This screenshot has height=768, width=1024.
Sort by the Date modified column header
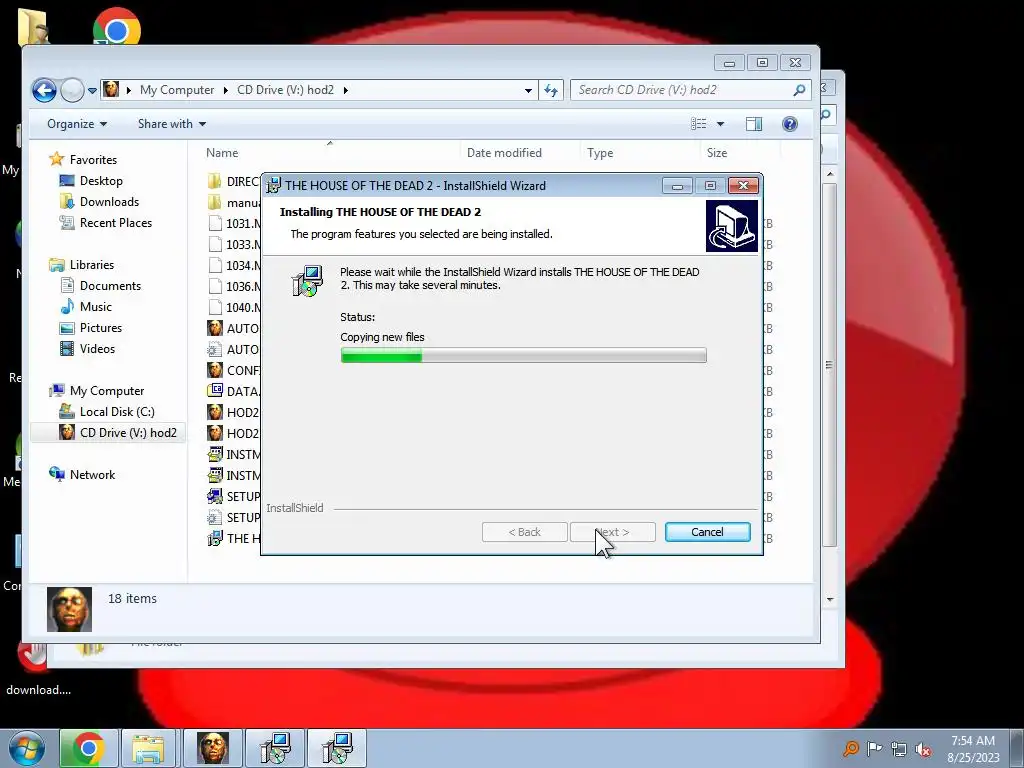(x=504, y=152)
